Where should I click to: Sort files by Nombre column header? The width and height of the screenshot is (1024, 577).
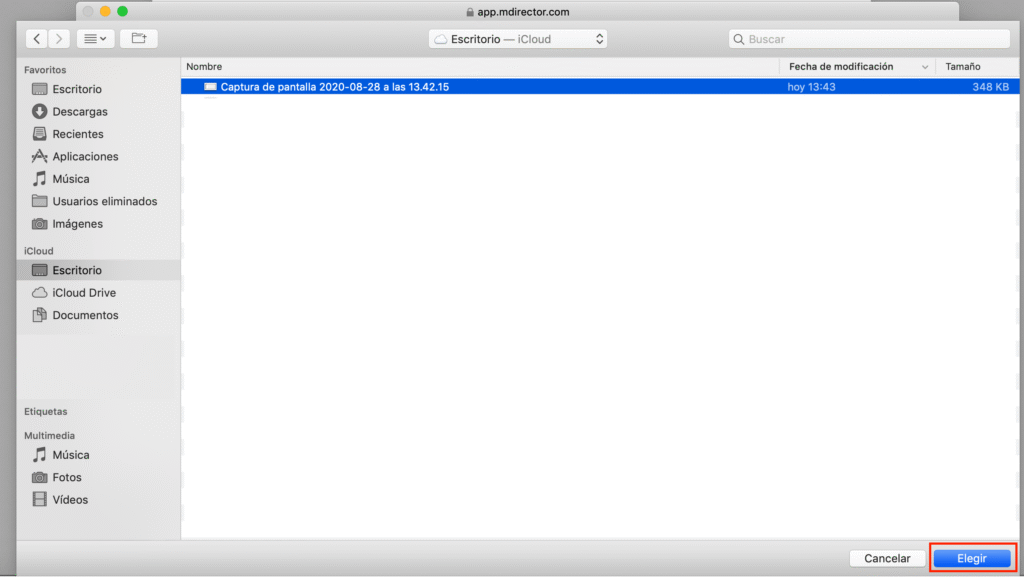480,66
